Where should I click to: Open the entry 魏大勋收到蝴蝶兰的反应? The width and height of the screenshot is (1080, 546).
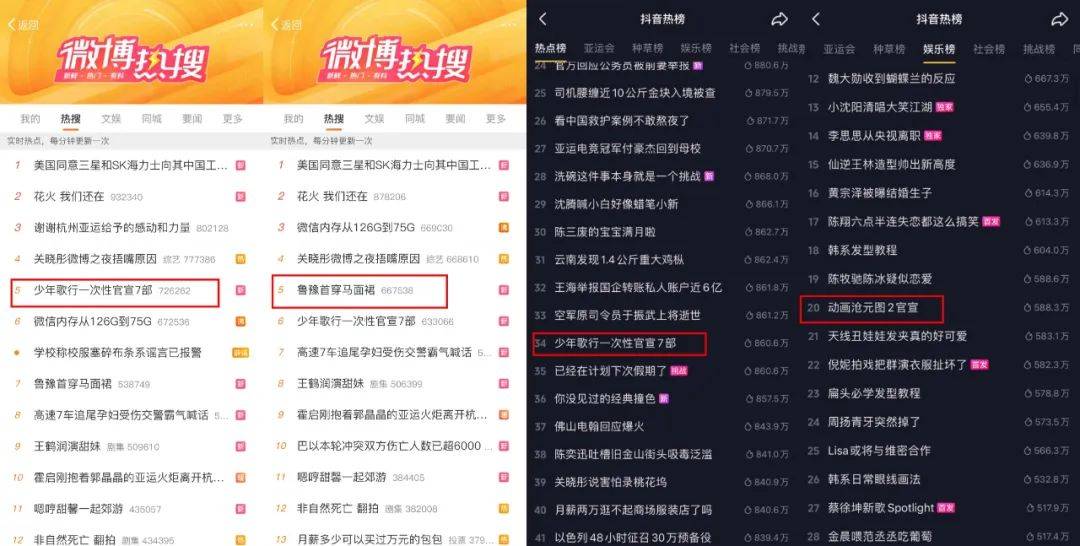click(x=891, y=78)
